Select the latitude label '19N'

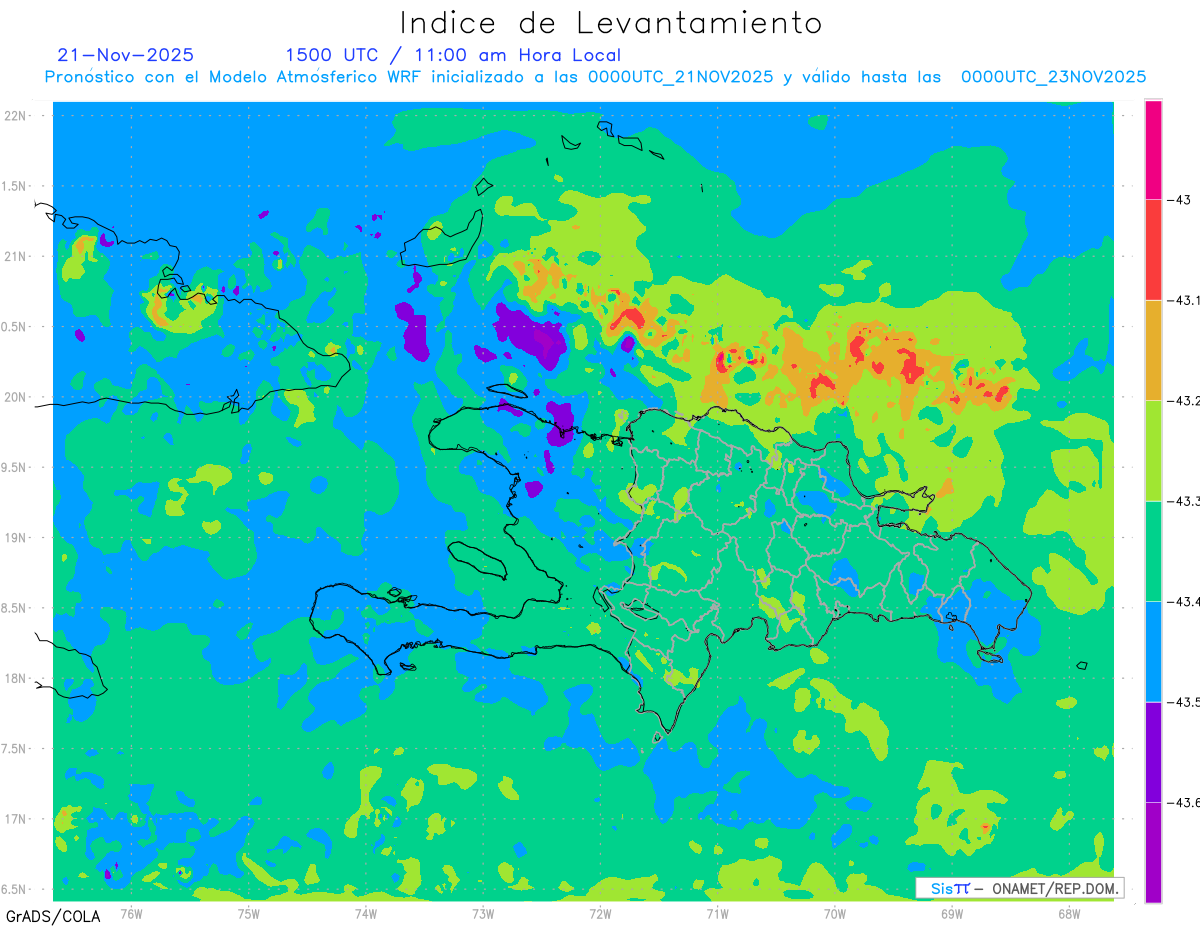(15, 538)
